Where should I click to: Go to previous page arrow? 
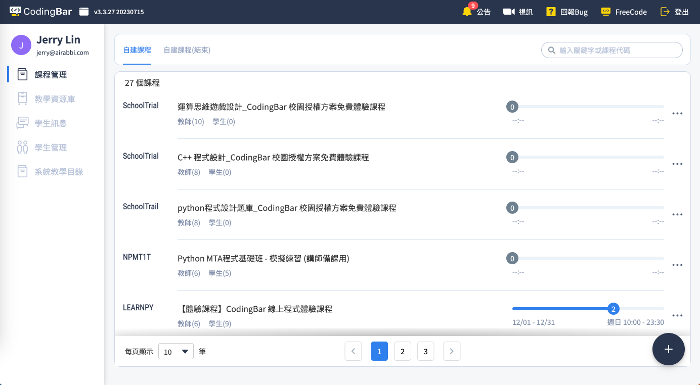pyautogui.click(x=353, y=351)
